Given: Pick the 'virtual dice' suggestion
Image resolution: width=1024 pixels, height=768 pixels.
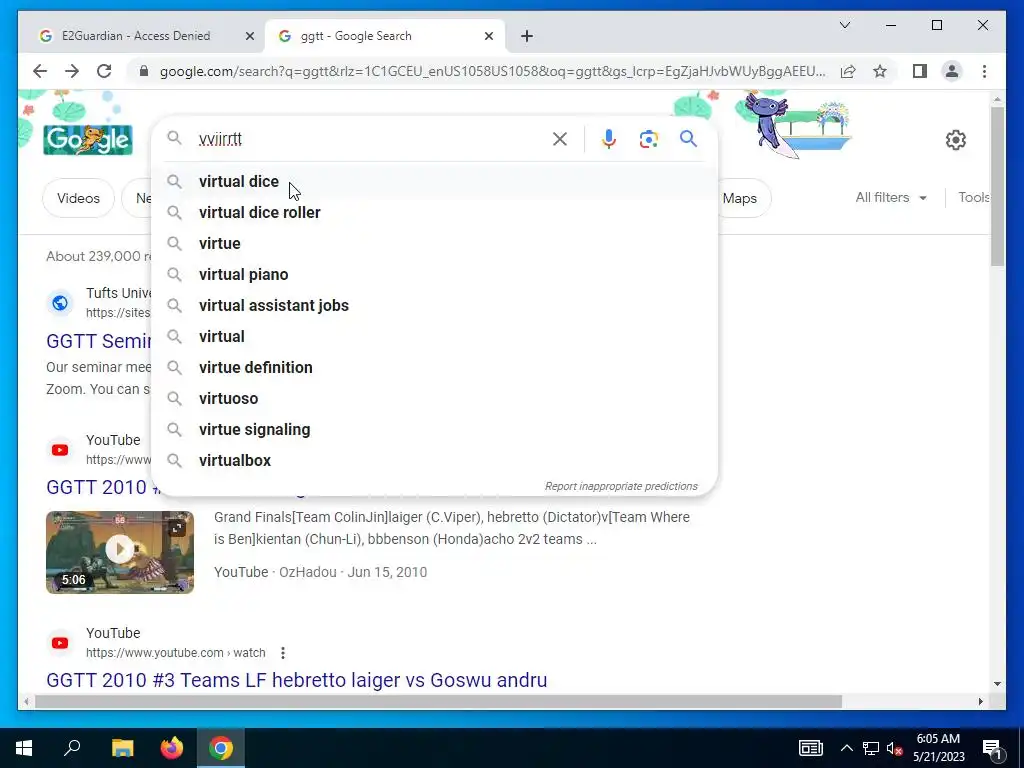Looking at the screenshot, I should (434, 182).
